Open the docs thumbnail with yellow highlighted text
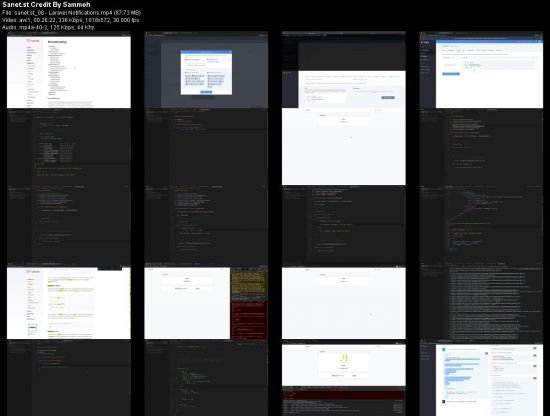The width and height of the screenshot is (550, 416). [x=69, y=301]
